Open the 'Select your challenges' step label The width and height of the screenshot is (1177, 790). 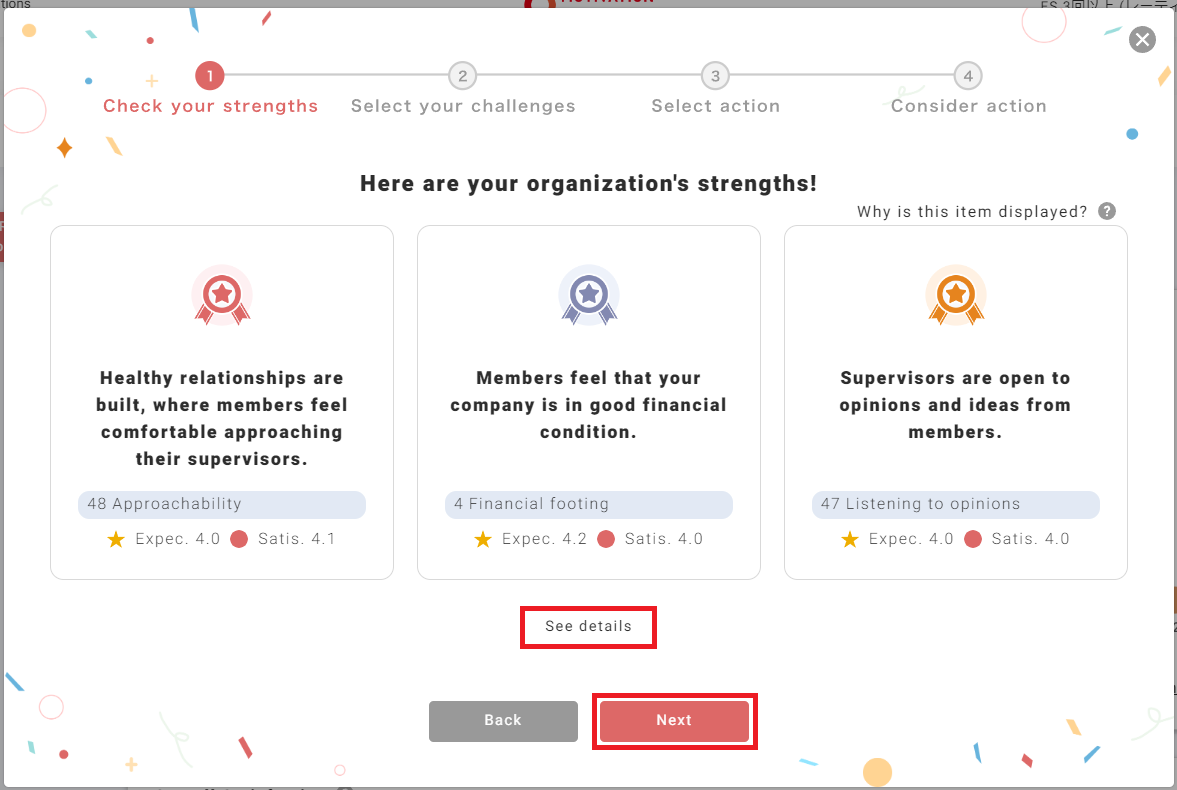coord(463,106)
